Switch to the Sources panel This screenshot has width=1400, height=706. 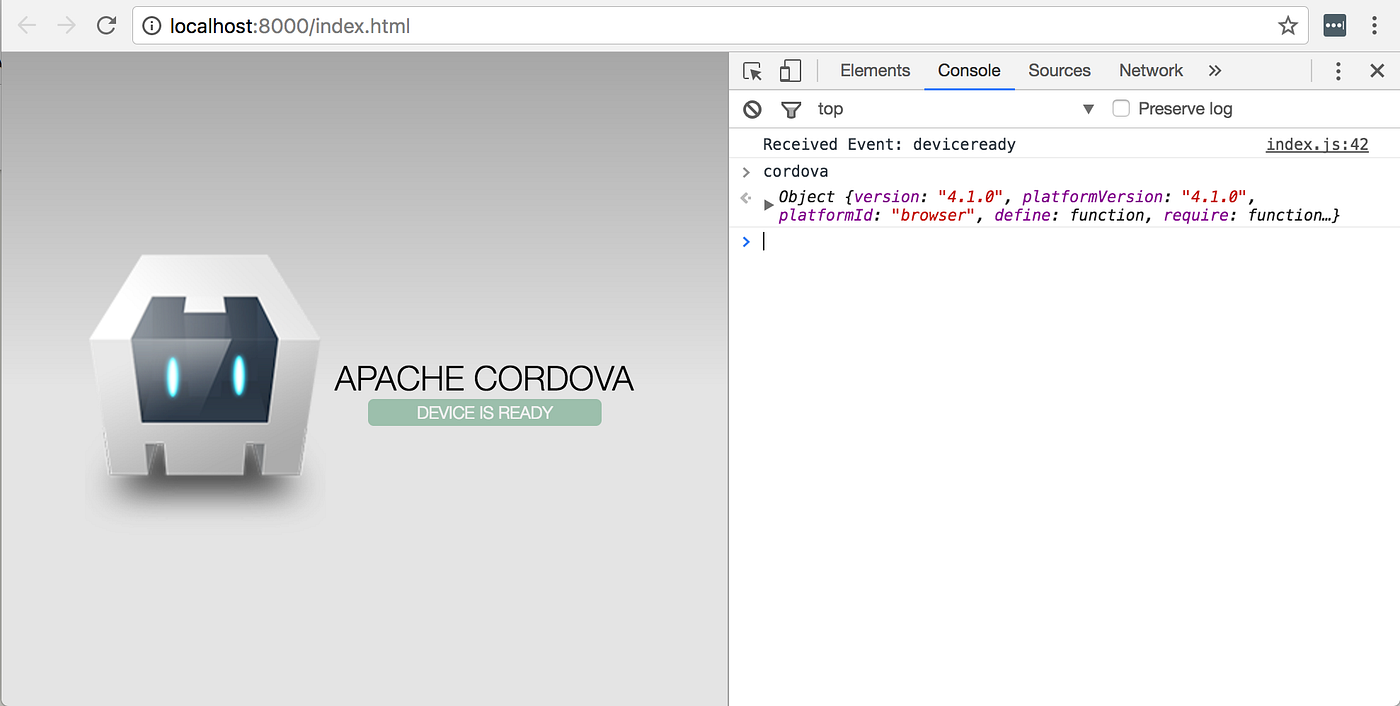tap(1059, 70)
